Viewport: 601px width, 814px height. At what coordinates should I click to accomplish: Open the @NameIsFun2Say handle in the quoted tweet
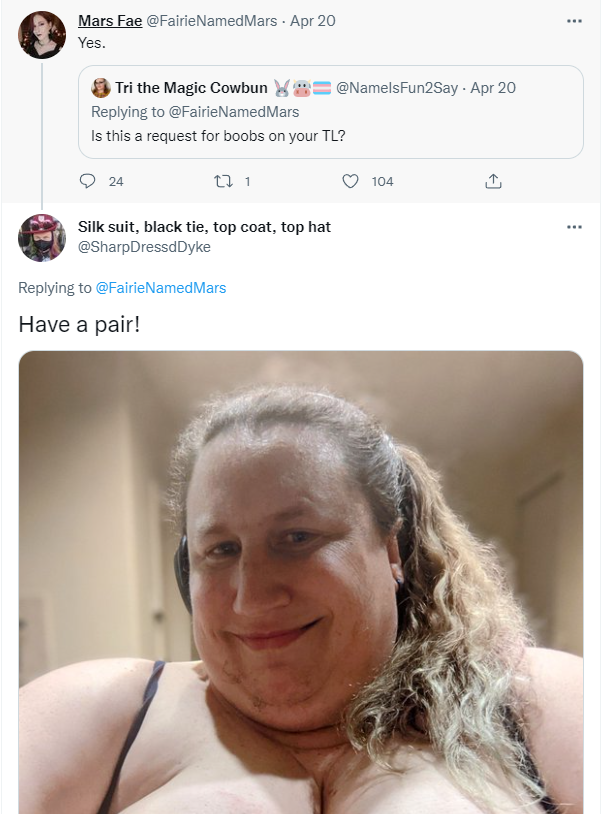tap(397, 88)
